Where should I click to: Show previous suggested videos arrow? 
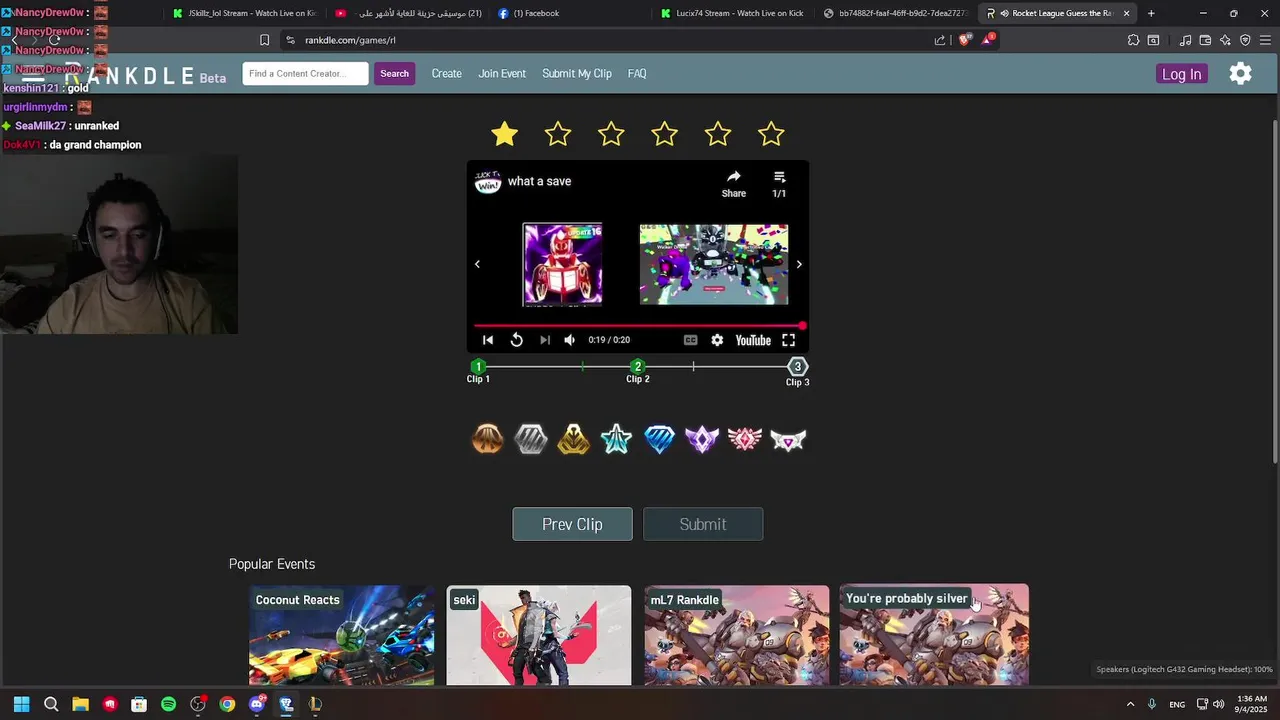[x=477, y=264]
